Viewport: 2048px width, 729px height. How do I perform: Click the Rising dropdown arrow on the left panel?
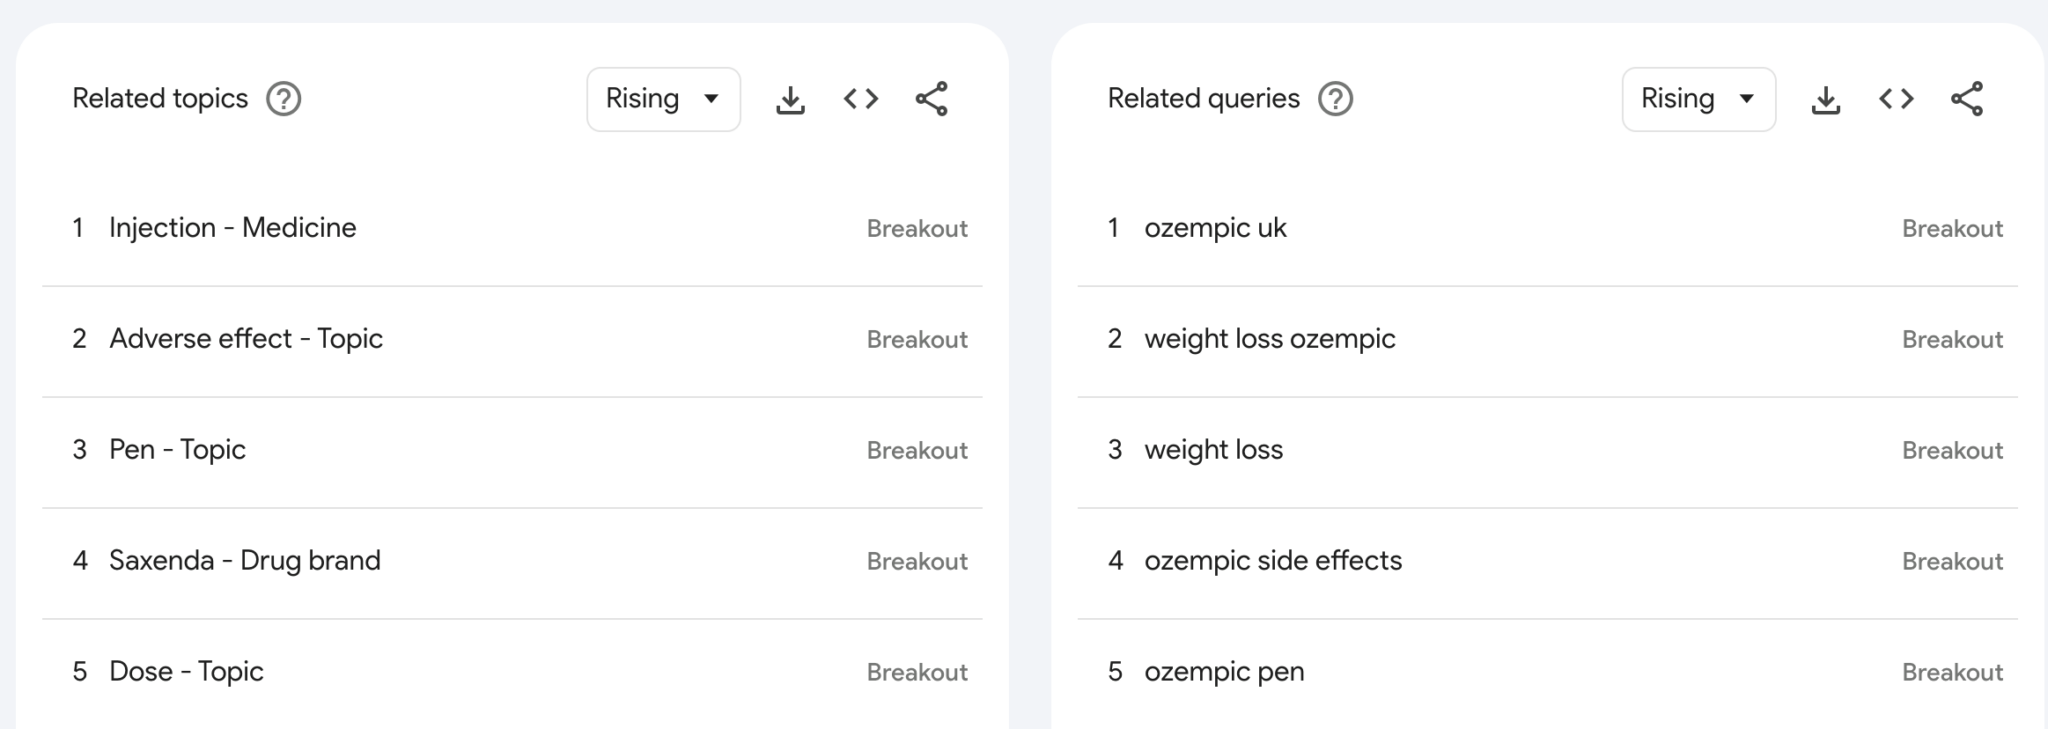click(x=711, y=98)
